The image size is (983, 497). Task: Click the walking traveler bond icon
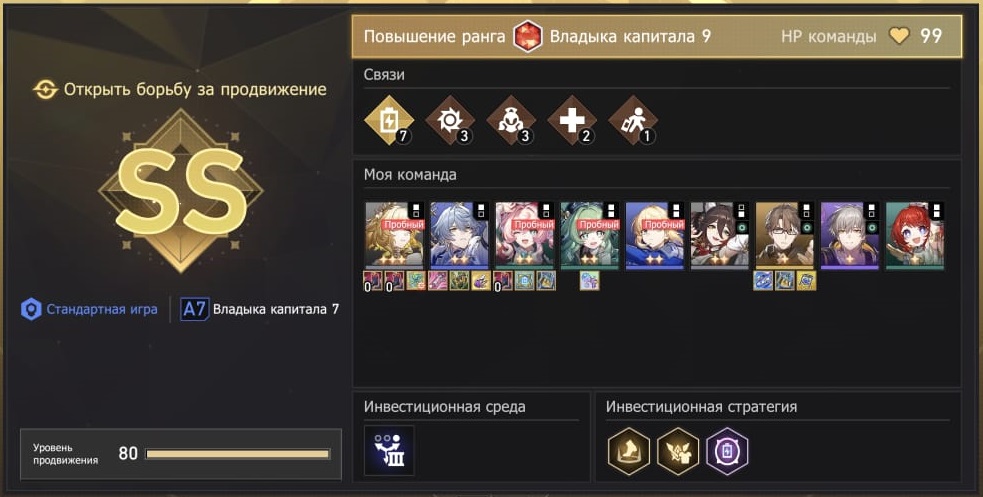pyautogui.click(x=633, y=120)
